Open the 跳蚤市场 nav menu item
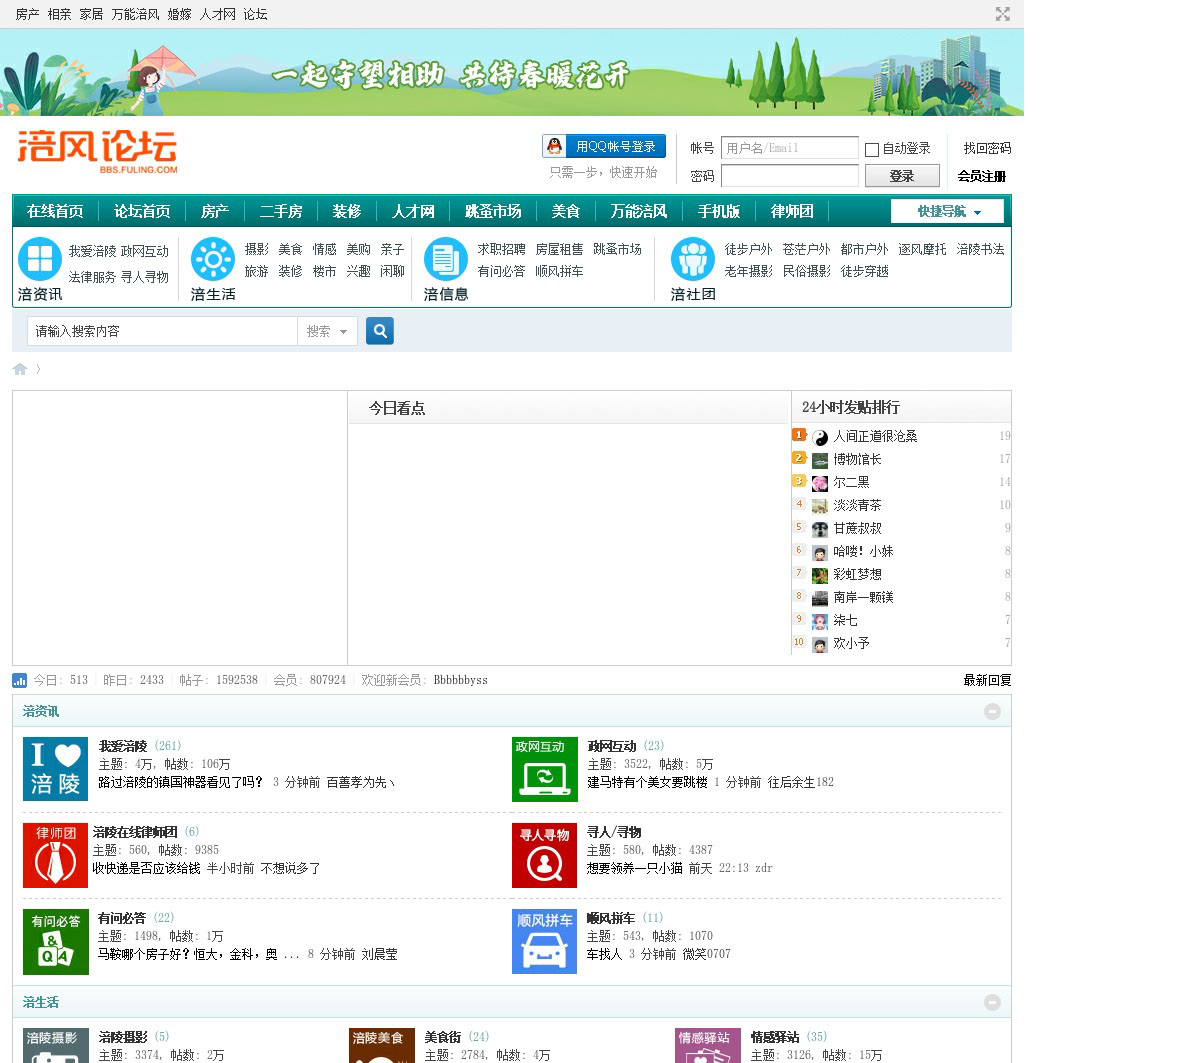The image size is (1200, 1063). coord(493,211)
